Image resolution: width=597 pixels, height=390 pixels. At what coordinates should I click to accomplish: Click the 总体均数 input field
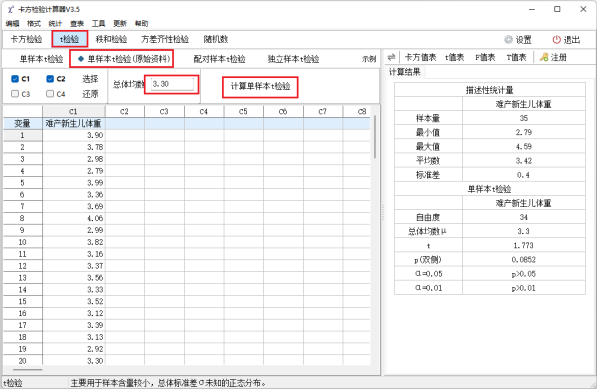(x=172, y=84)
